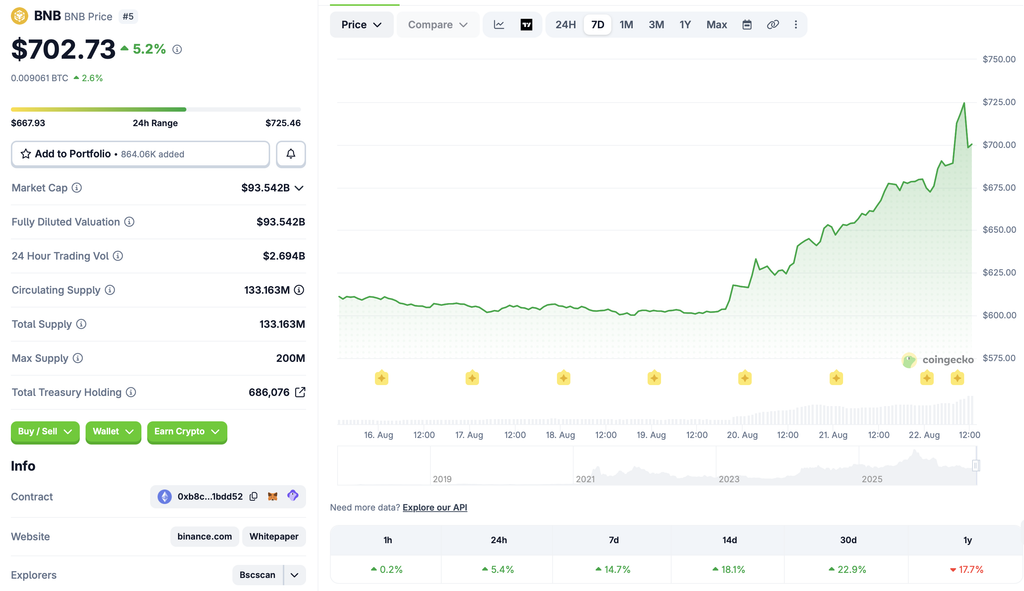Click the news marker under 18. Aug
Screen dimensions: 1024x591
tap(564, 377)
